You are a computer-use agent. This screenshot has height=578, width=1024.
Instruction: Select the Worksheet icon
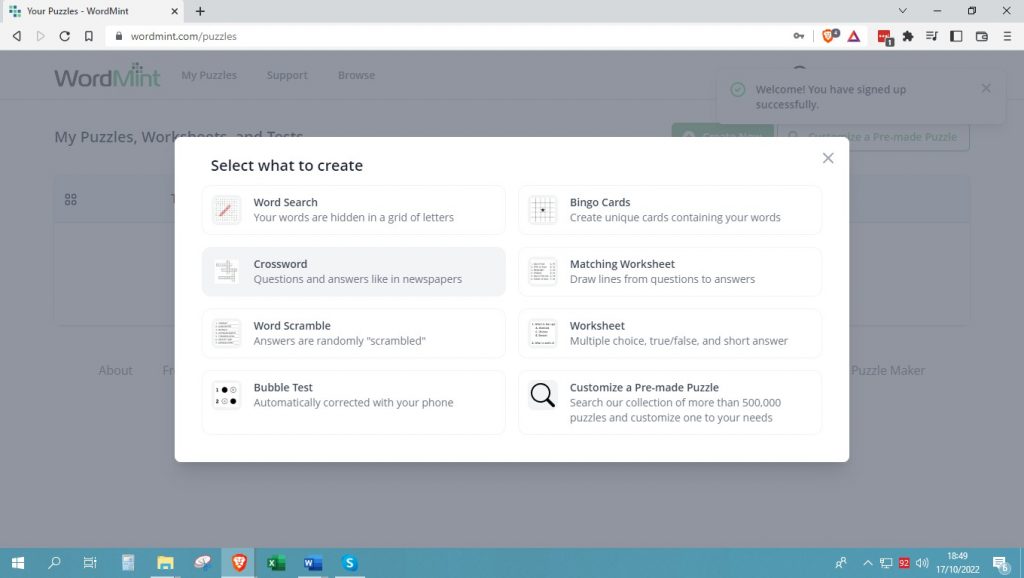[542, 333]
